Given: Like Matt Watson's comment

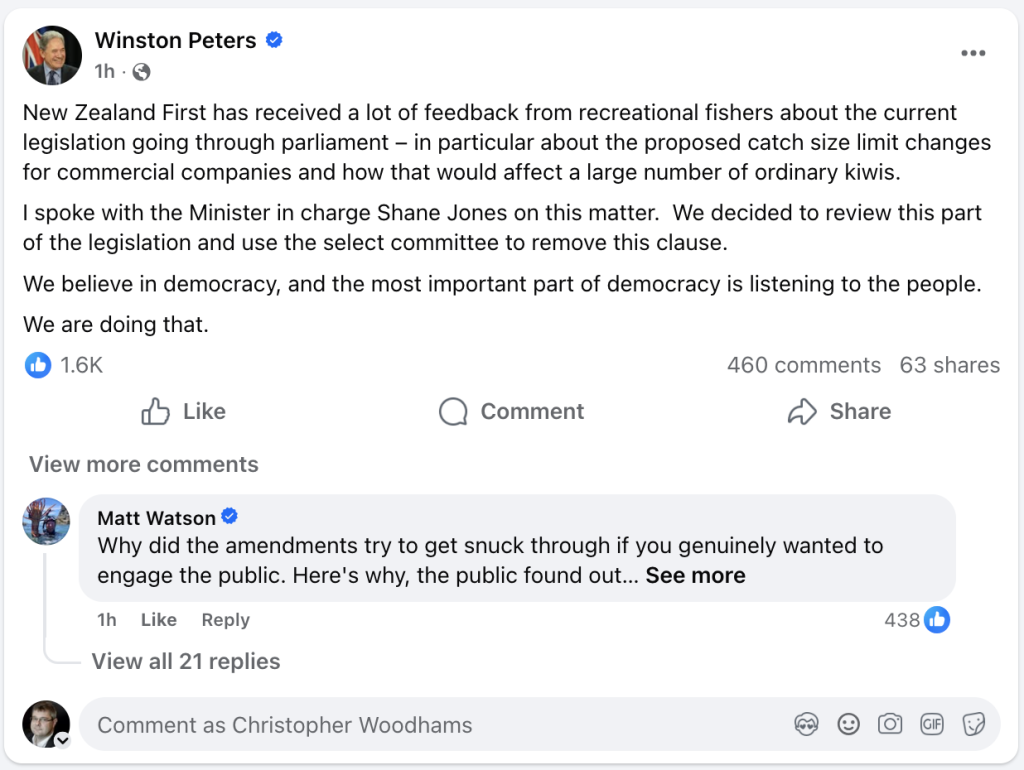Looking at the screenshot, I should [158, 620].
